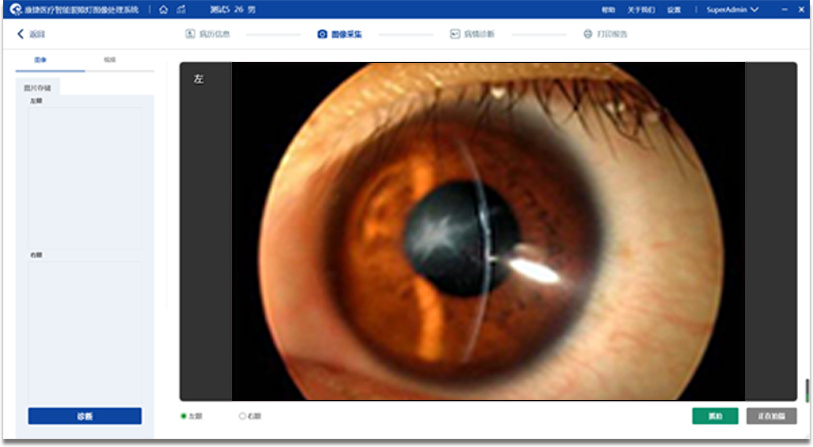Open the 设置 menu

(674, 9)
